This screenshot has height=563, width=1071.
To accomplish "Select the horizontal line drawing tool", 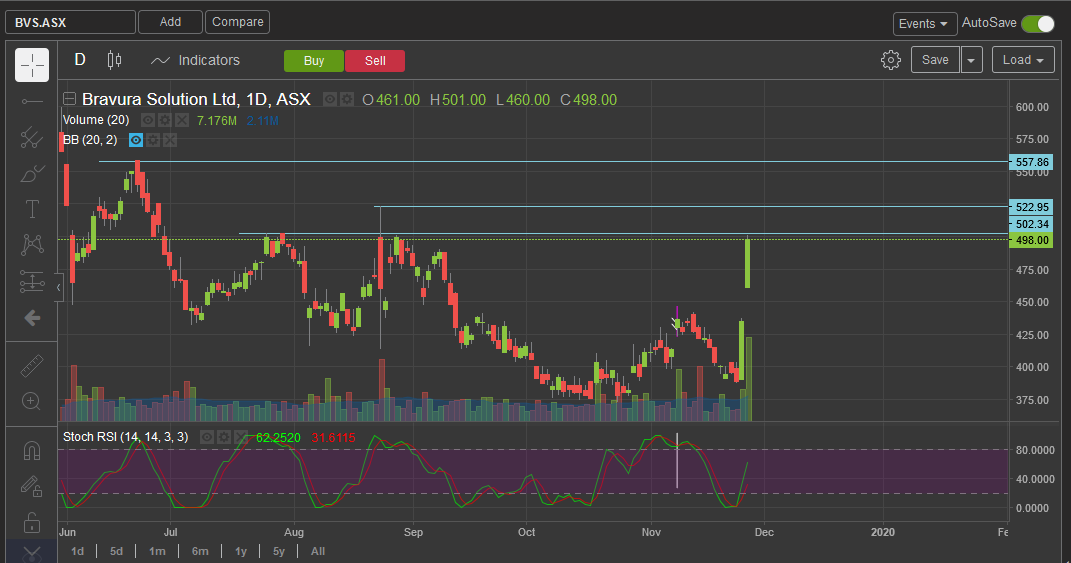I will (x=32, y=102).
